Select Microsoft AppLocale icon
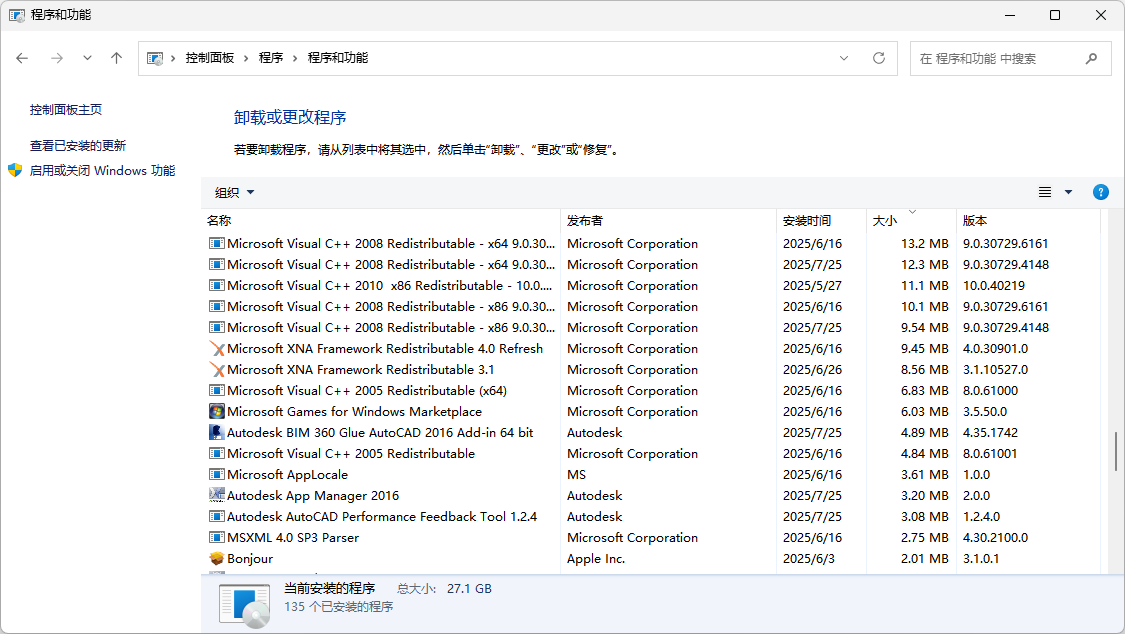Image resolution: width=1125 pixels, height=634 pixels. (217, 475)
